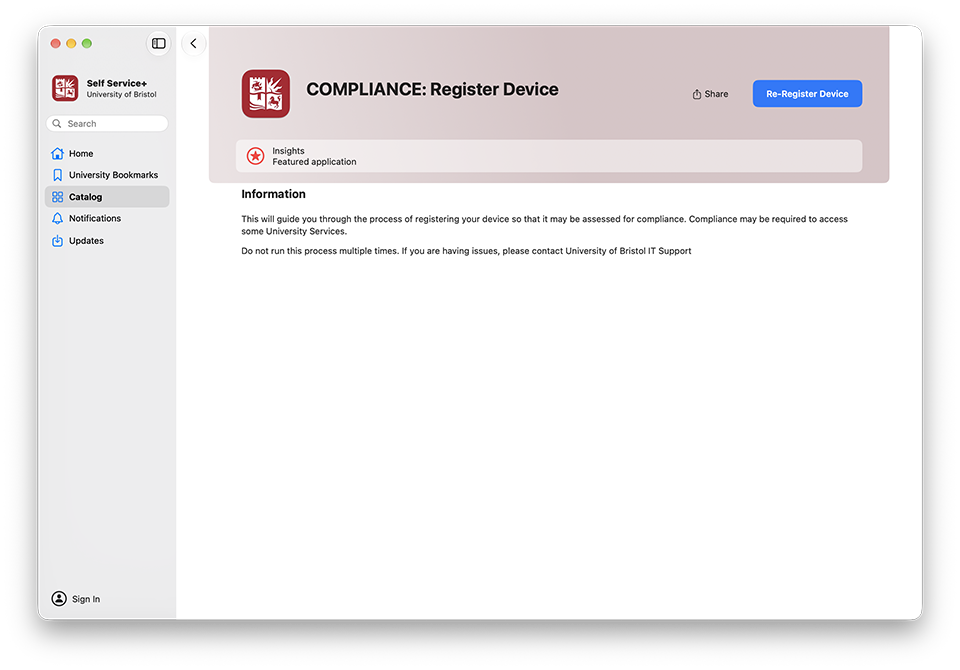Close the window with the red button

tap(56, 43)
